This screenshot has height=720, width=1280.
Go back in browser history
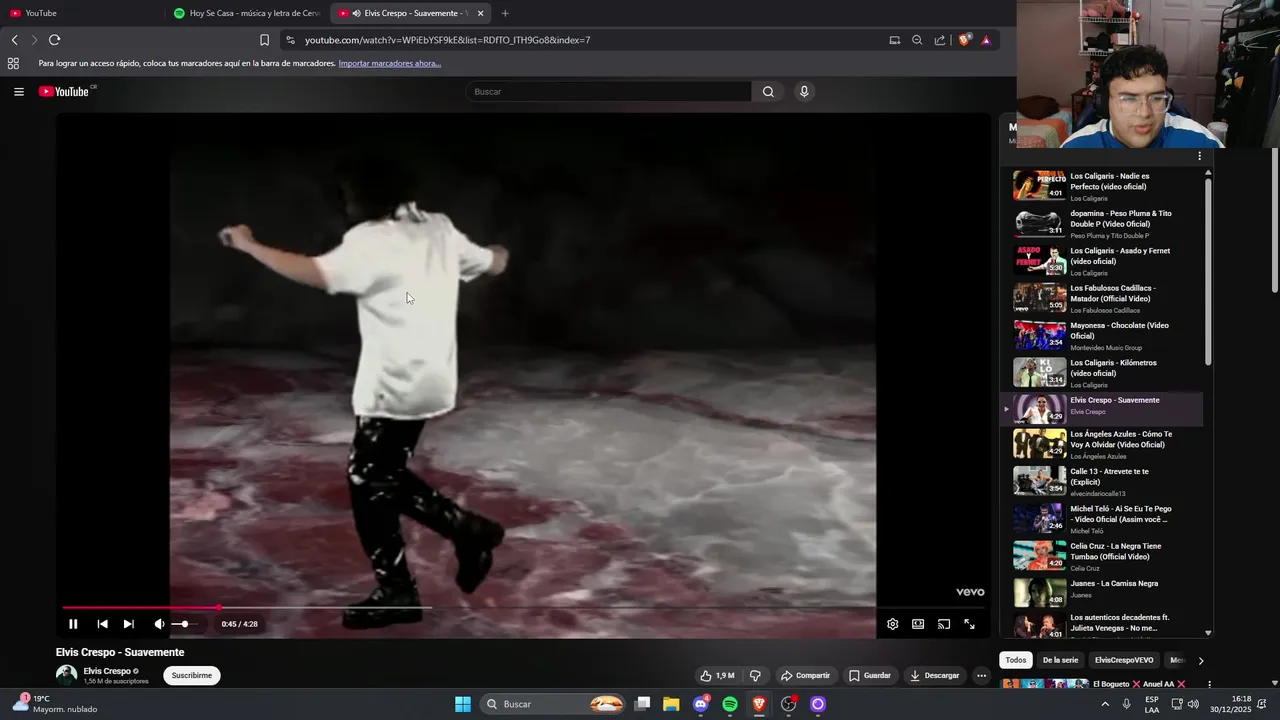pos(14,40)
